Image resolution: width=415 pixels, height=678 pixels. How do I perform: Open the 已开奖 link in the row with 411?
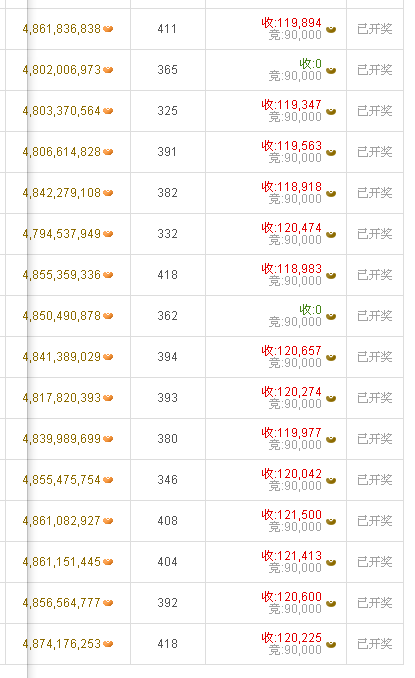click(x=375, y=29)
